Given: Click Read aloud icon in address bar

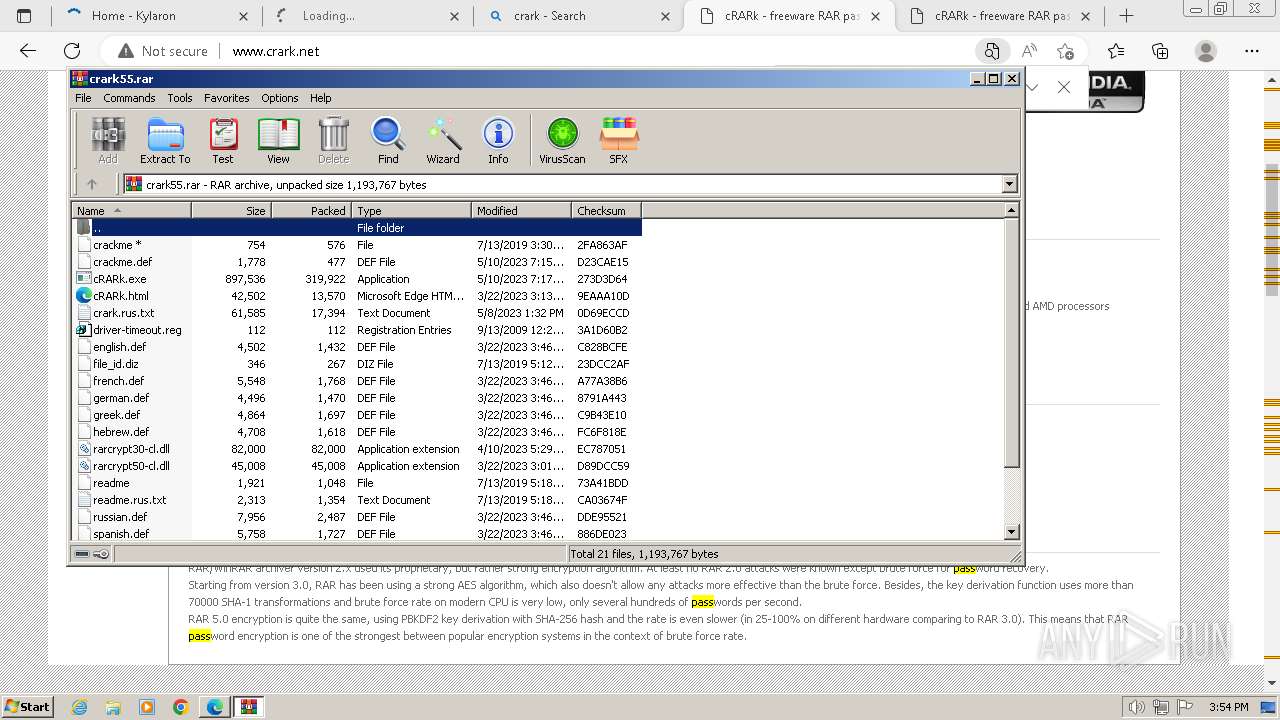Looking at the screenshot, I should pos(1029,51).
